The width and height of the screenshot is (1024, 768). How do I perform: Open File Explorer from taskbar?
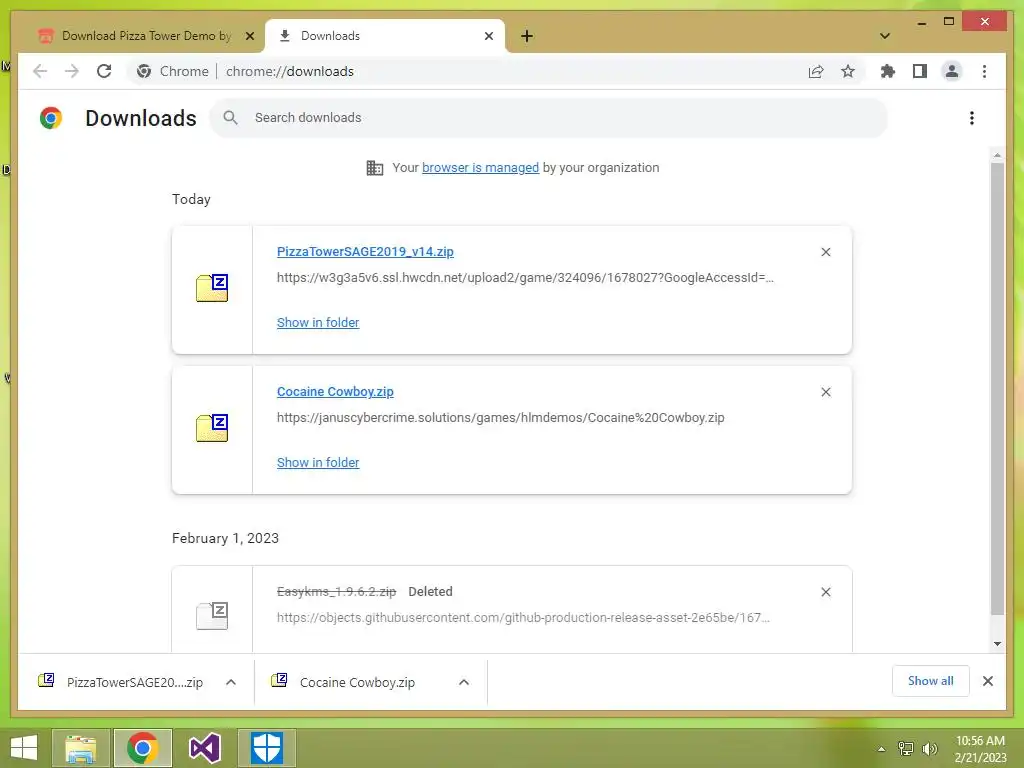(81, 748)
